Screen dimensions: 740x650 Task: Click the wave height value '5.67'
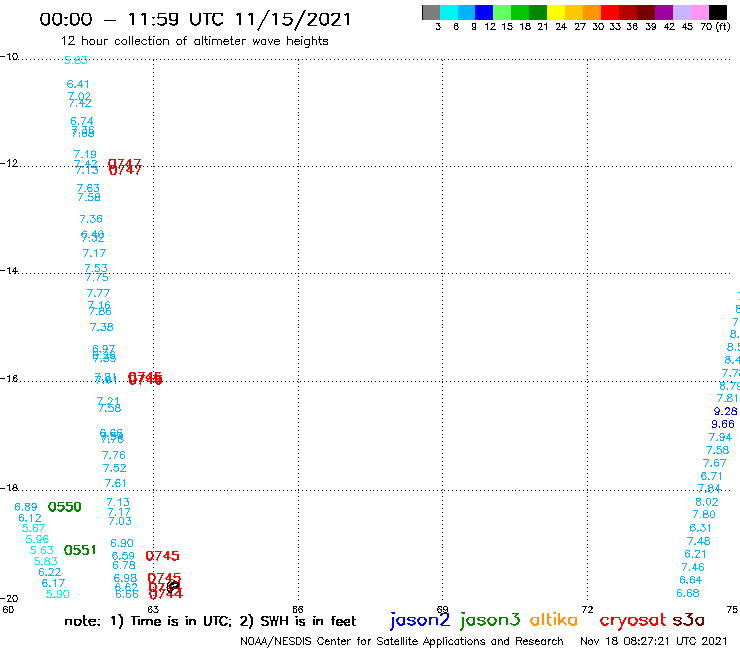pyautogui.click(x=33, y=528)
